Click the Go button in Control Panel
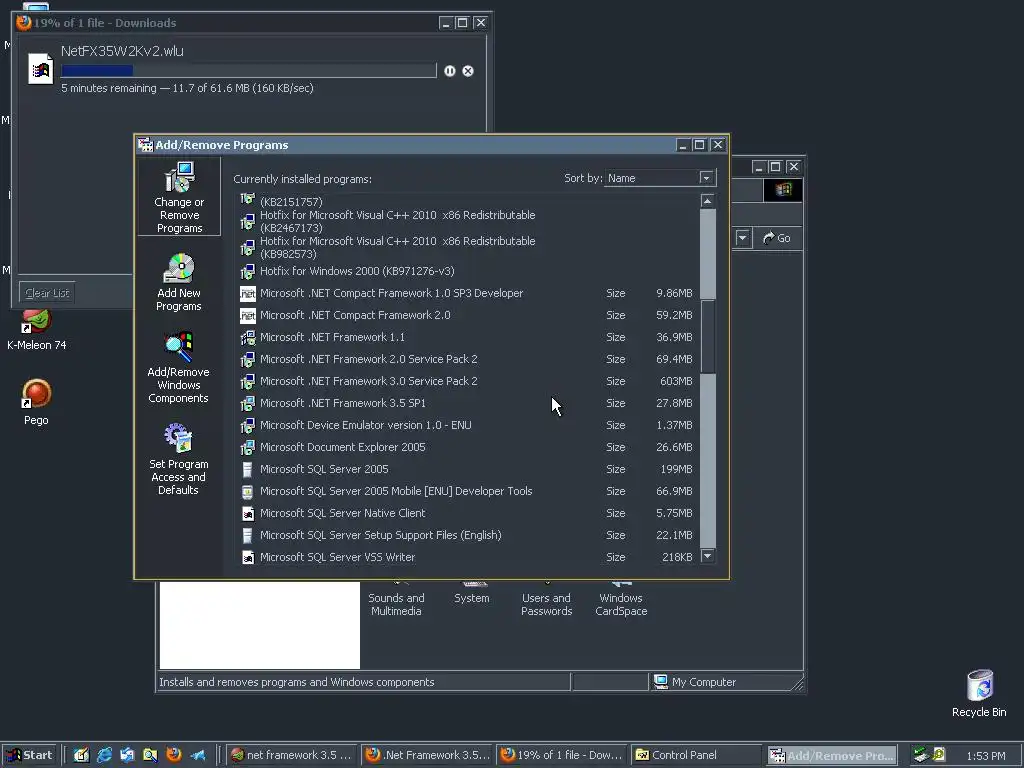The image size is (1024, 768). [777, 238]
